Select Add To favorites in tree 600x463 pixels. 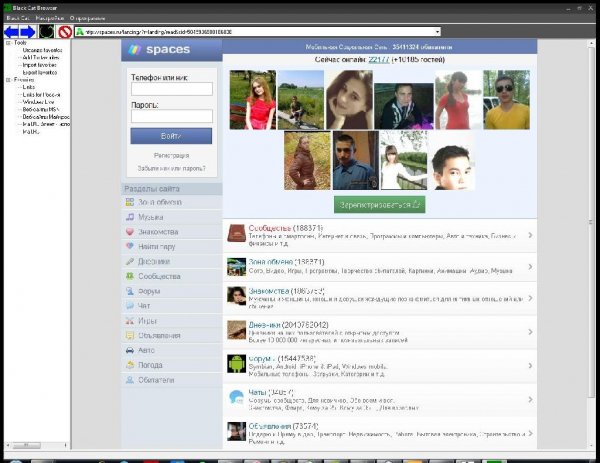tap(41, 57)
